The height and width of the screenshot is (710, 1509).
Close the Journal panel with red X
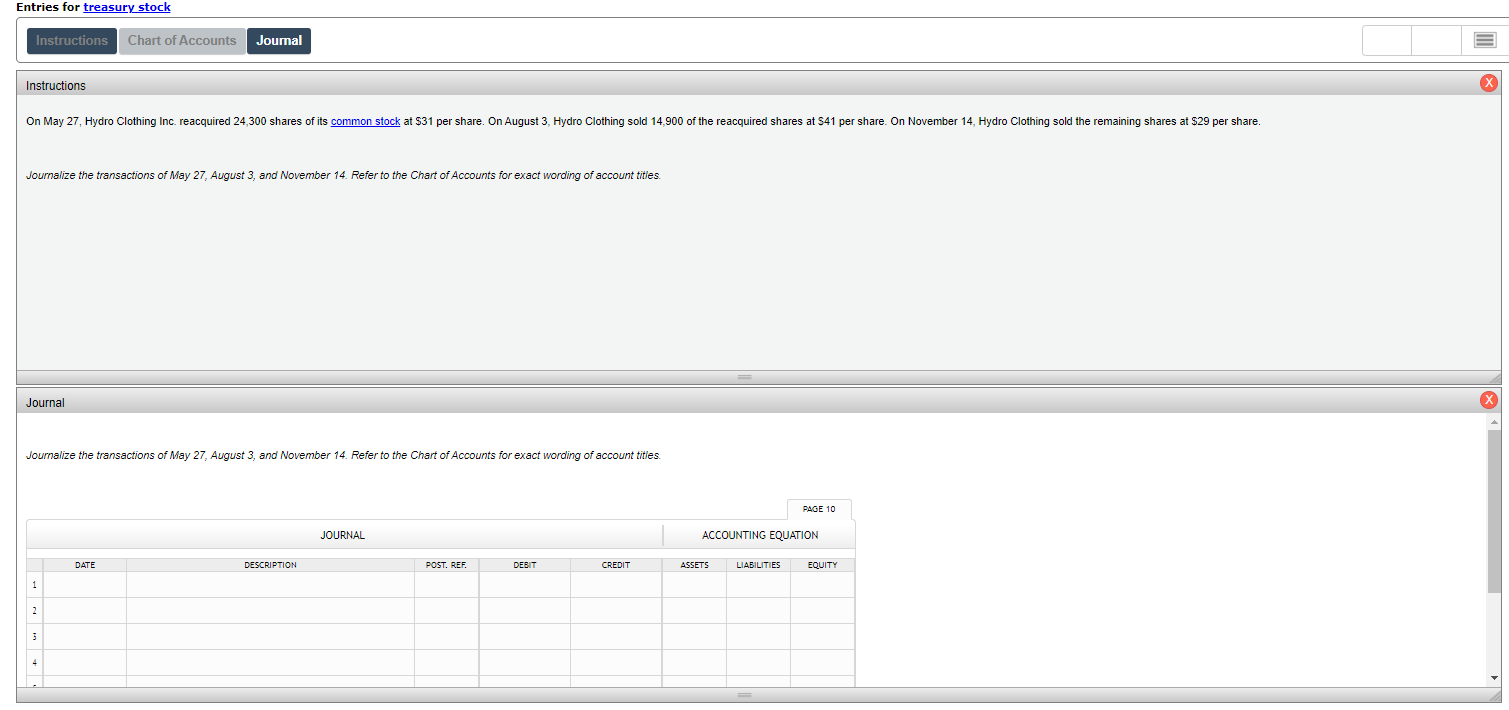click(1488, 400)
